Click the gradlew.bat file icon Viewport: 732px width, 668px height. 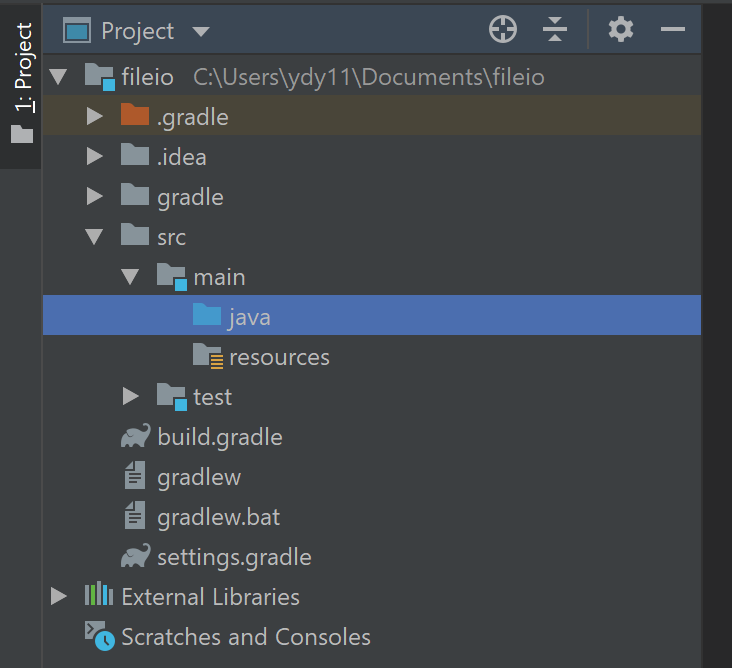[135, 515]
